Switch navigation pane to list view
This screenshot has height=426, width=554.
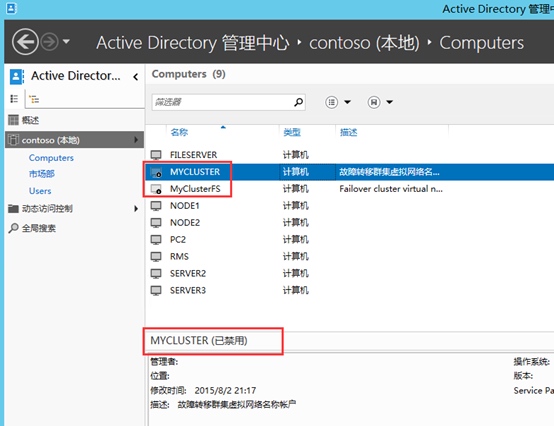(14, 99)
